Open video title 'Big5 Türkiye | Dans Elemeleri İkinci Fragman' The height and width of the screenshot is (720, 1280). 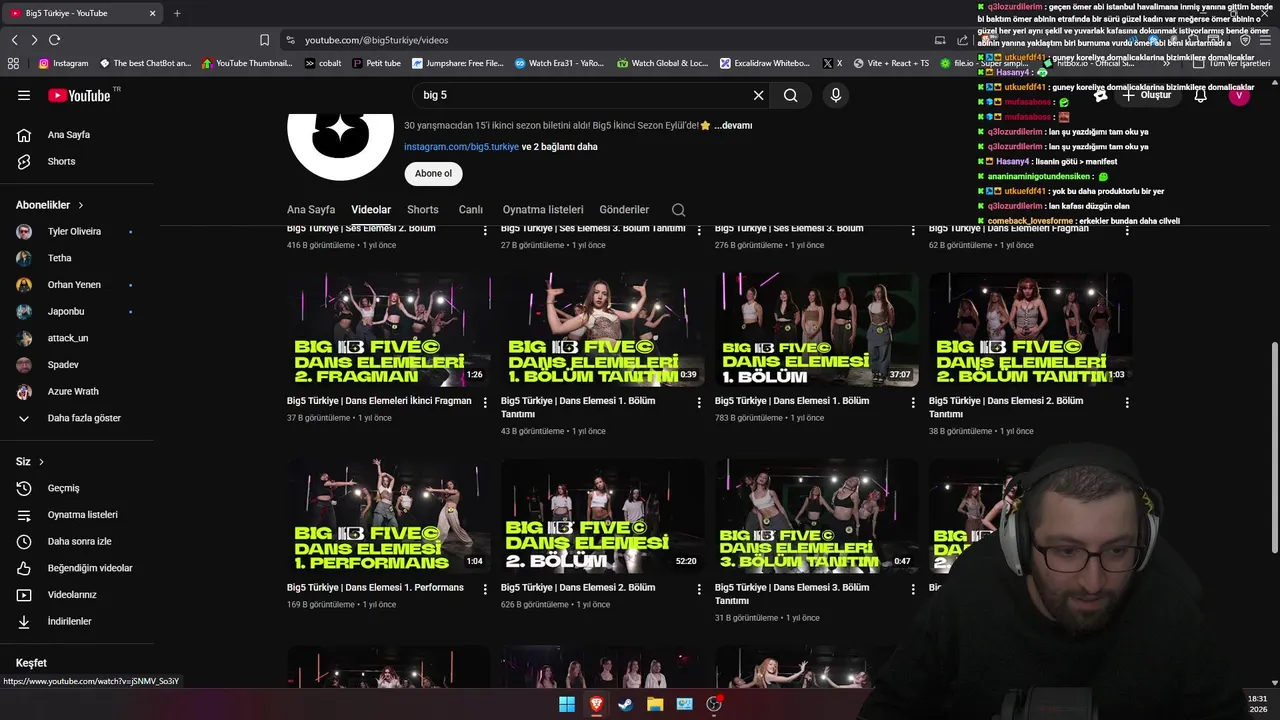379,401
